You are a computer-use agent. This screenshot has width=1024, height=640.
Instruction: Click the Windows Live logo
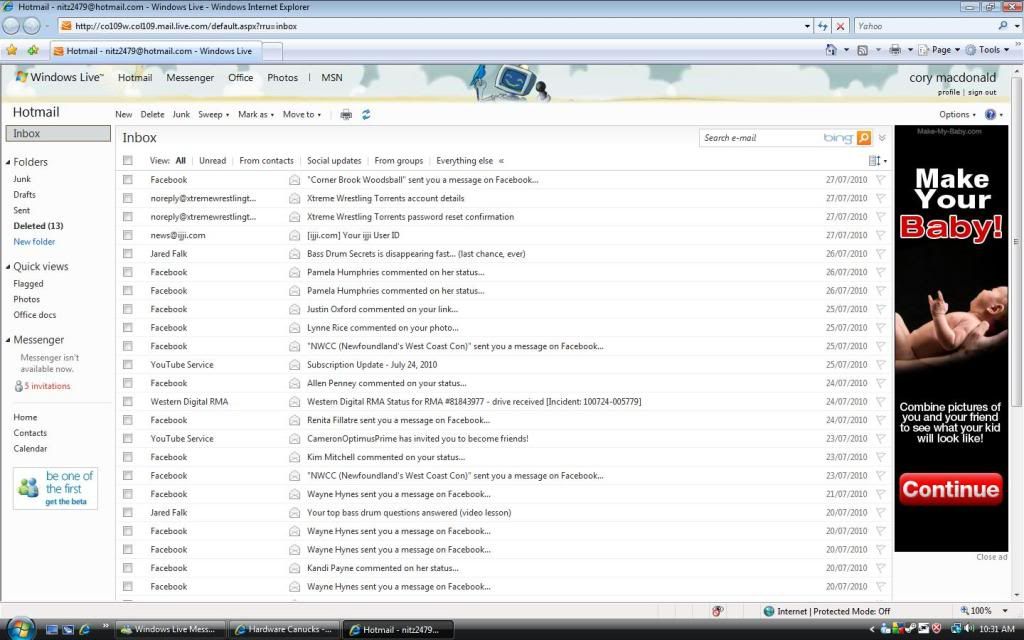point(59,77)
